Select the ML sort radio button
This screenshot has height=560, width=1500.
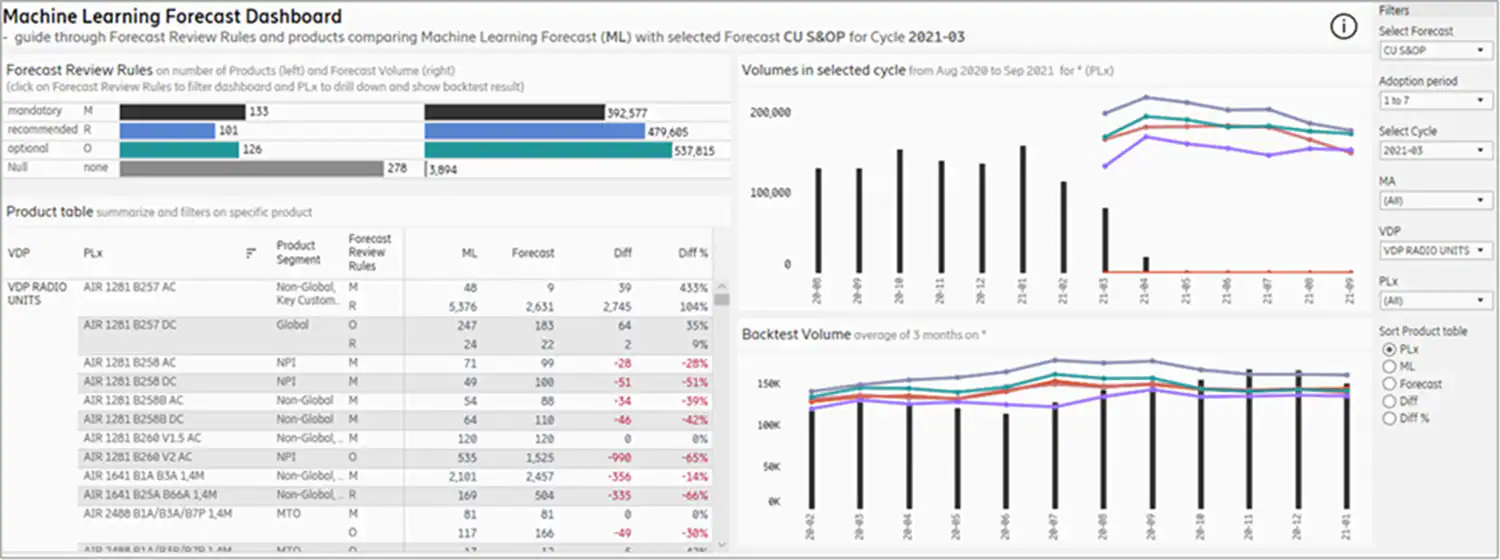pyautogui.click(x=1388, y=367)
